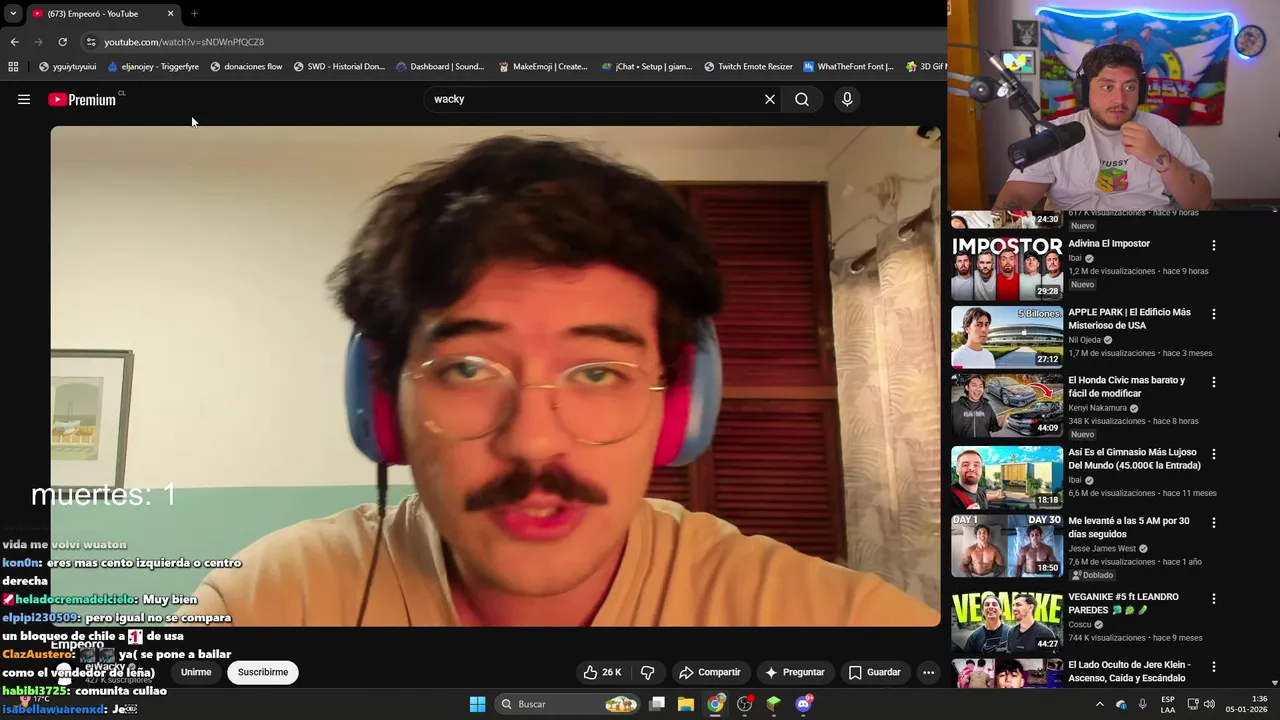1280x720 pixels.
Task: Open Nil Ojeda channel link
Action: point(1084,340)
